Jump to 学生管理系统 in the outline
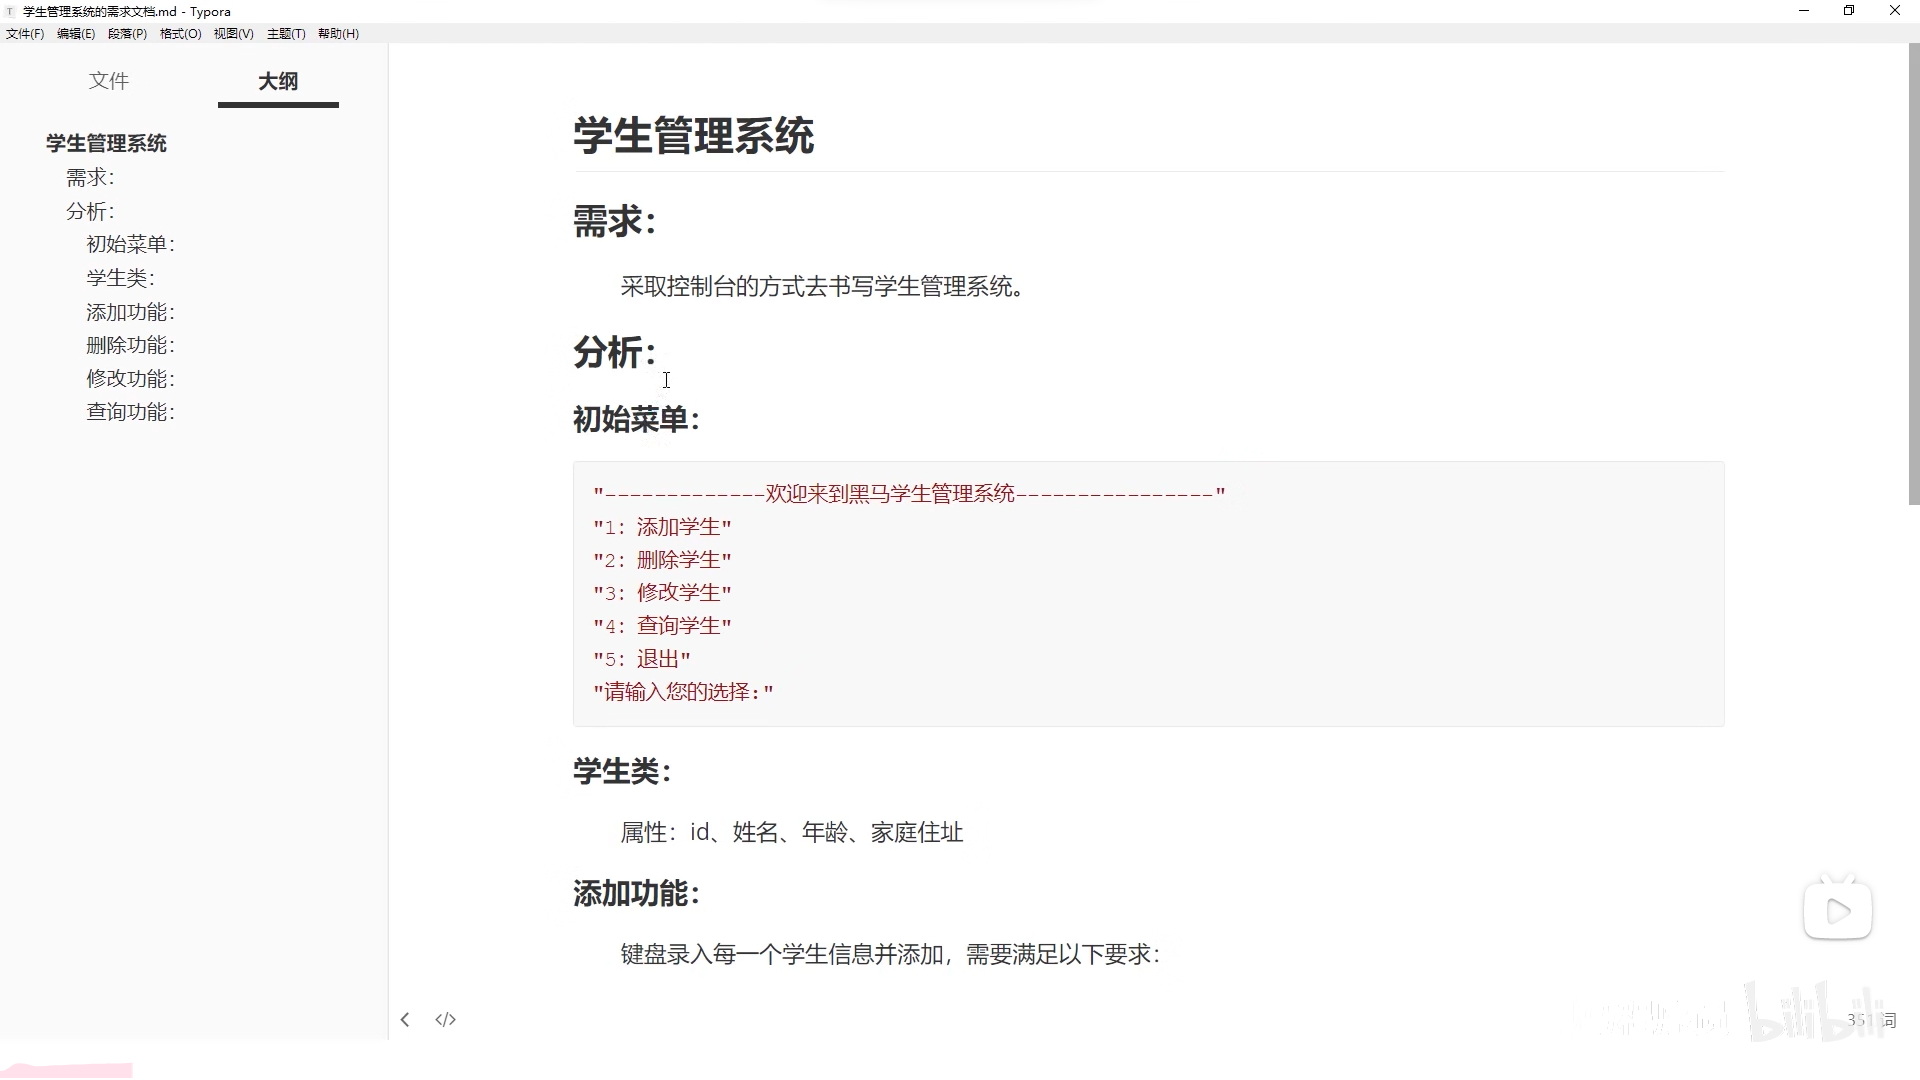1920x1080 pixels. (106, 143)
